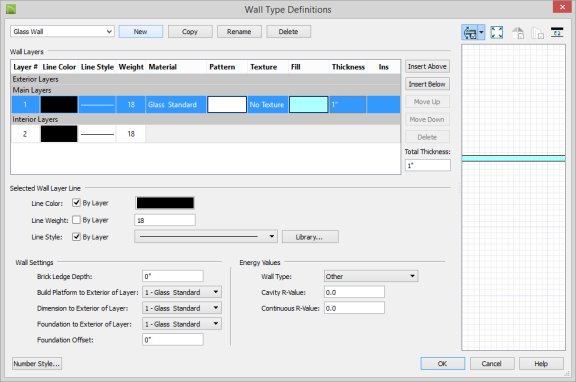
Task: Click the weight 18 cell in layer 2
Action: [131, 134]
